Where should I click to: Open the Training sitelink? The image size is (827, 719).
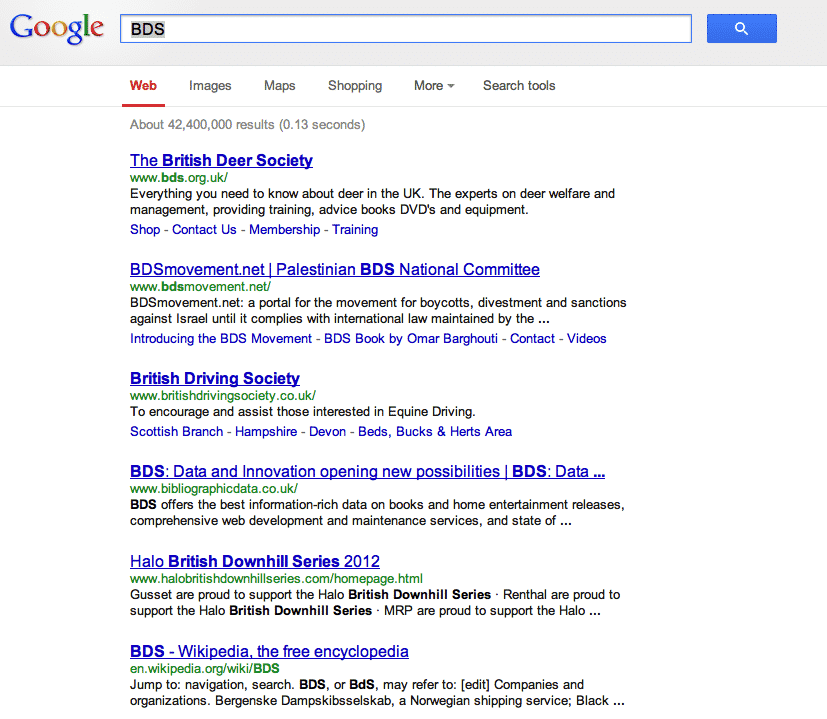coord(355,230)
